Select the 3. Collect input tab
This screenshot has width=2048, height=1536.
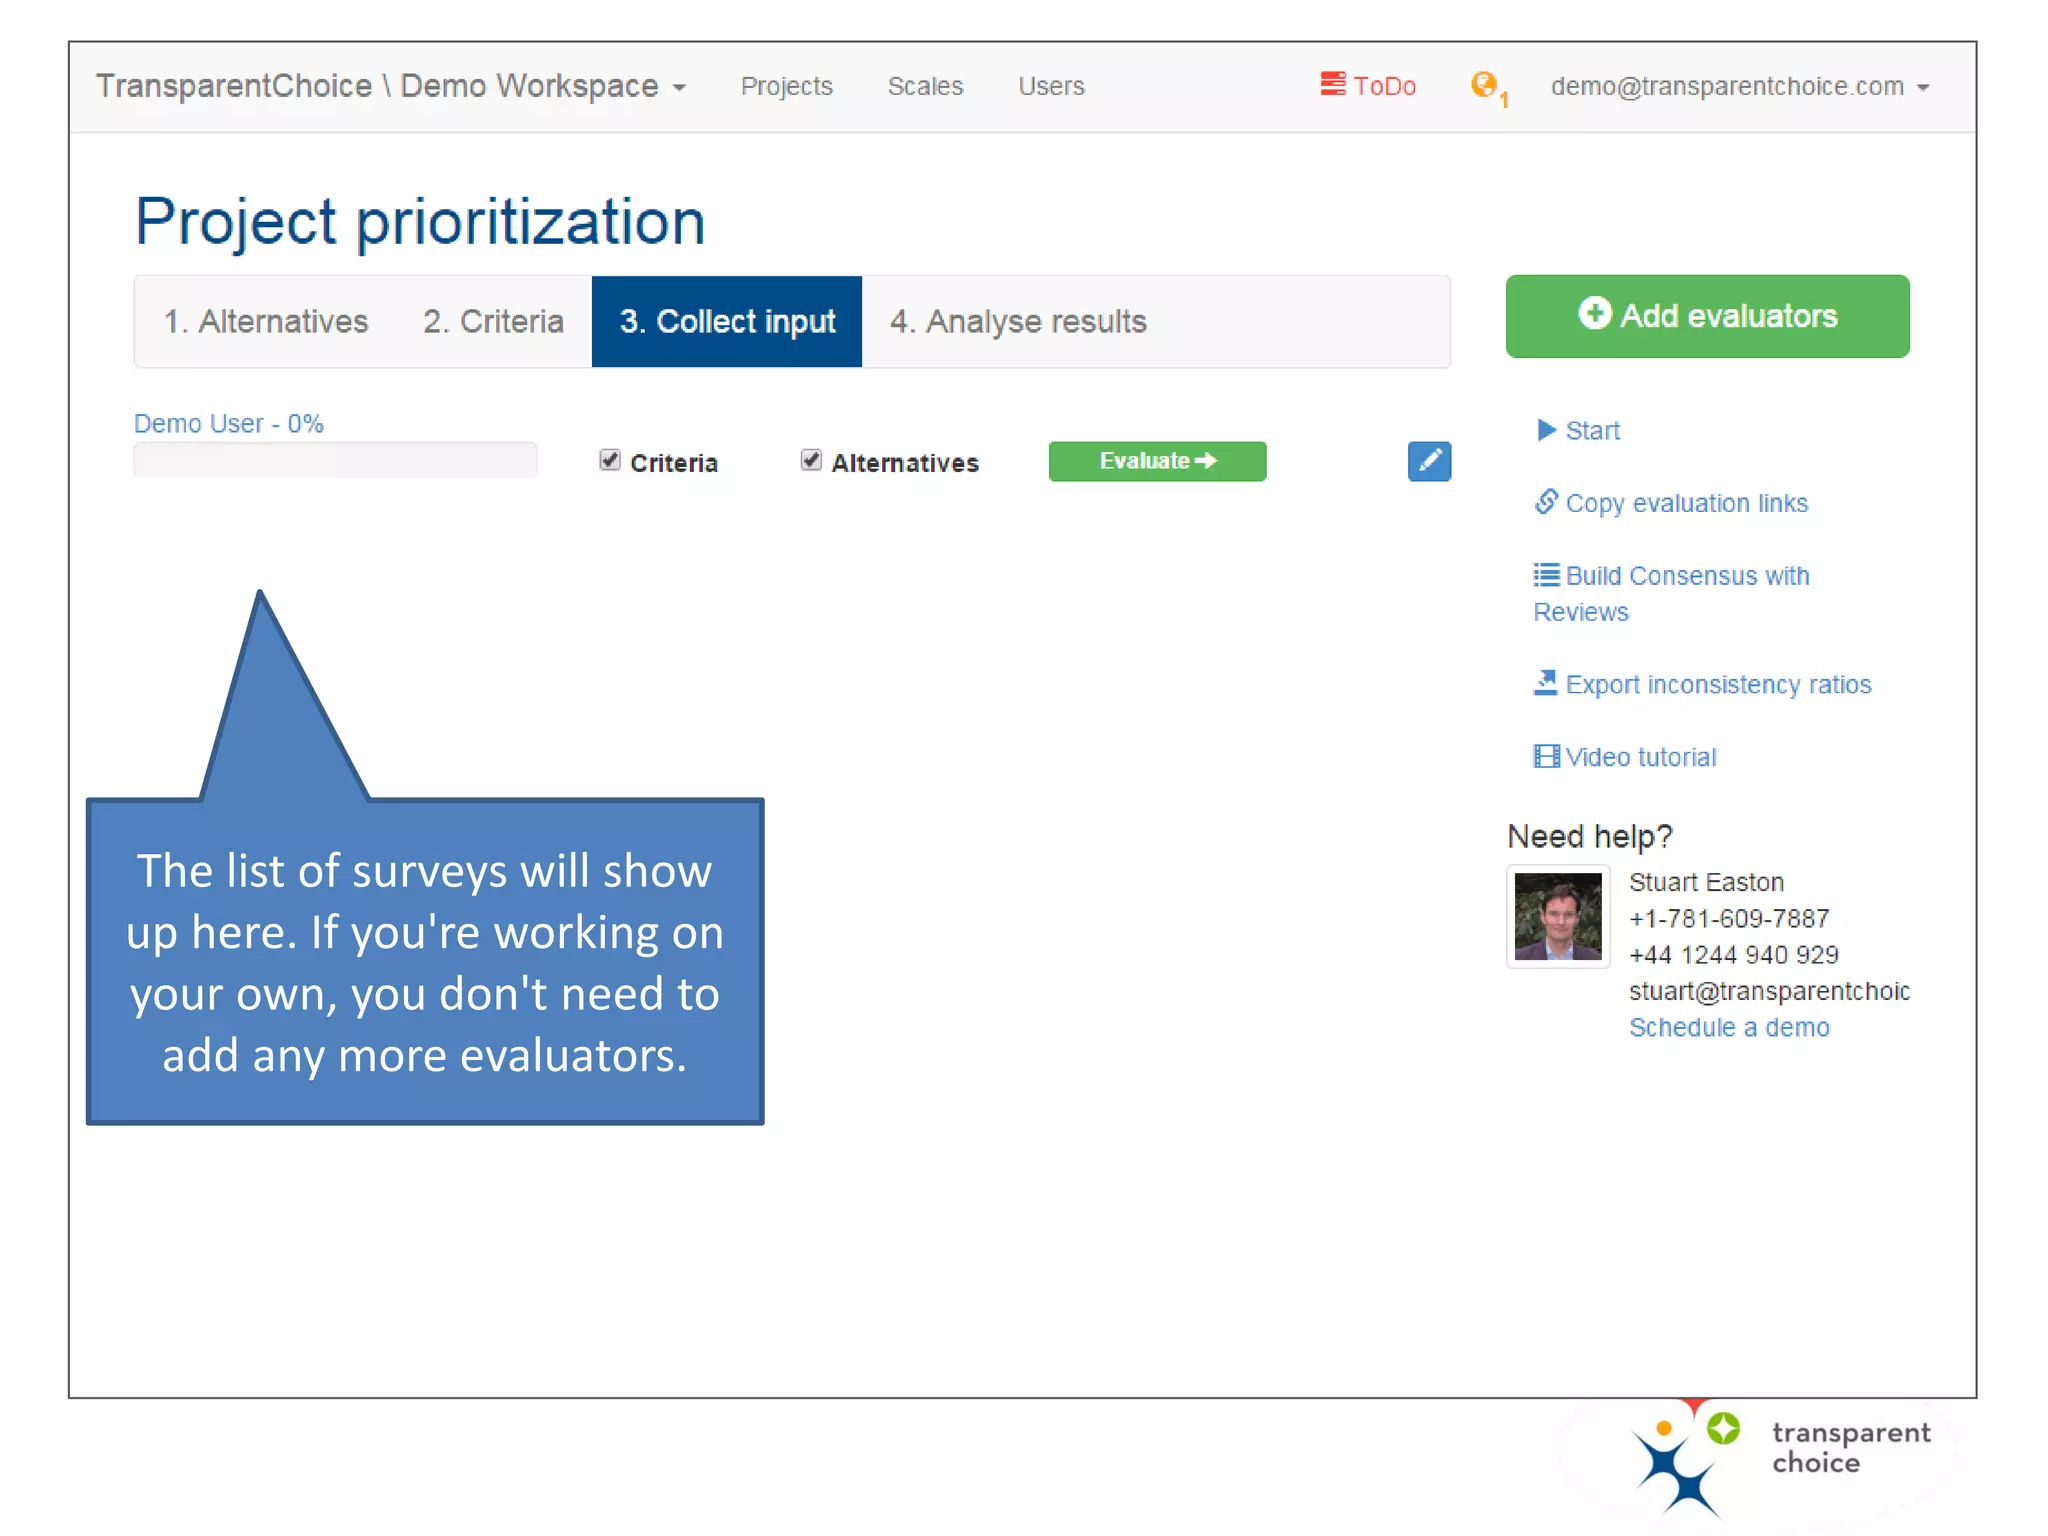727,322
